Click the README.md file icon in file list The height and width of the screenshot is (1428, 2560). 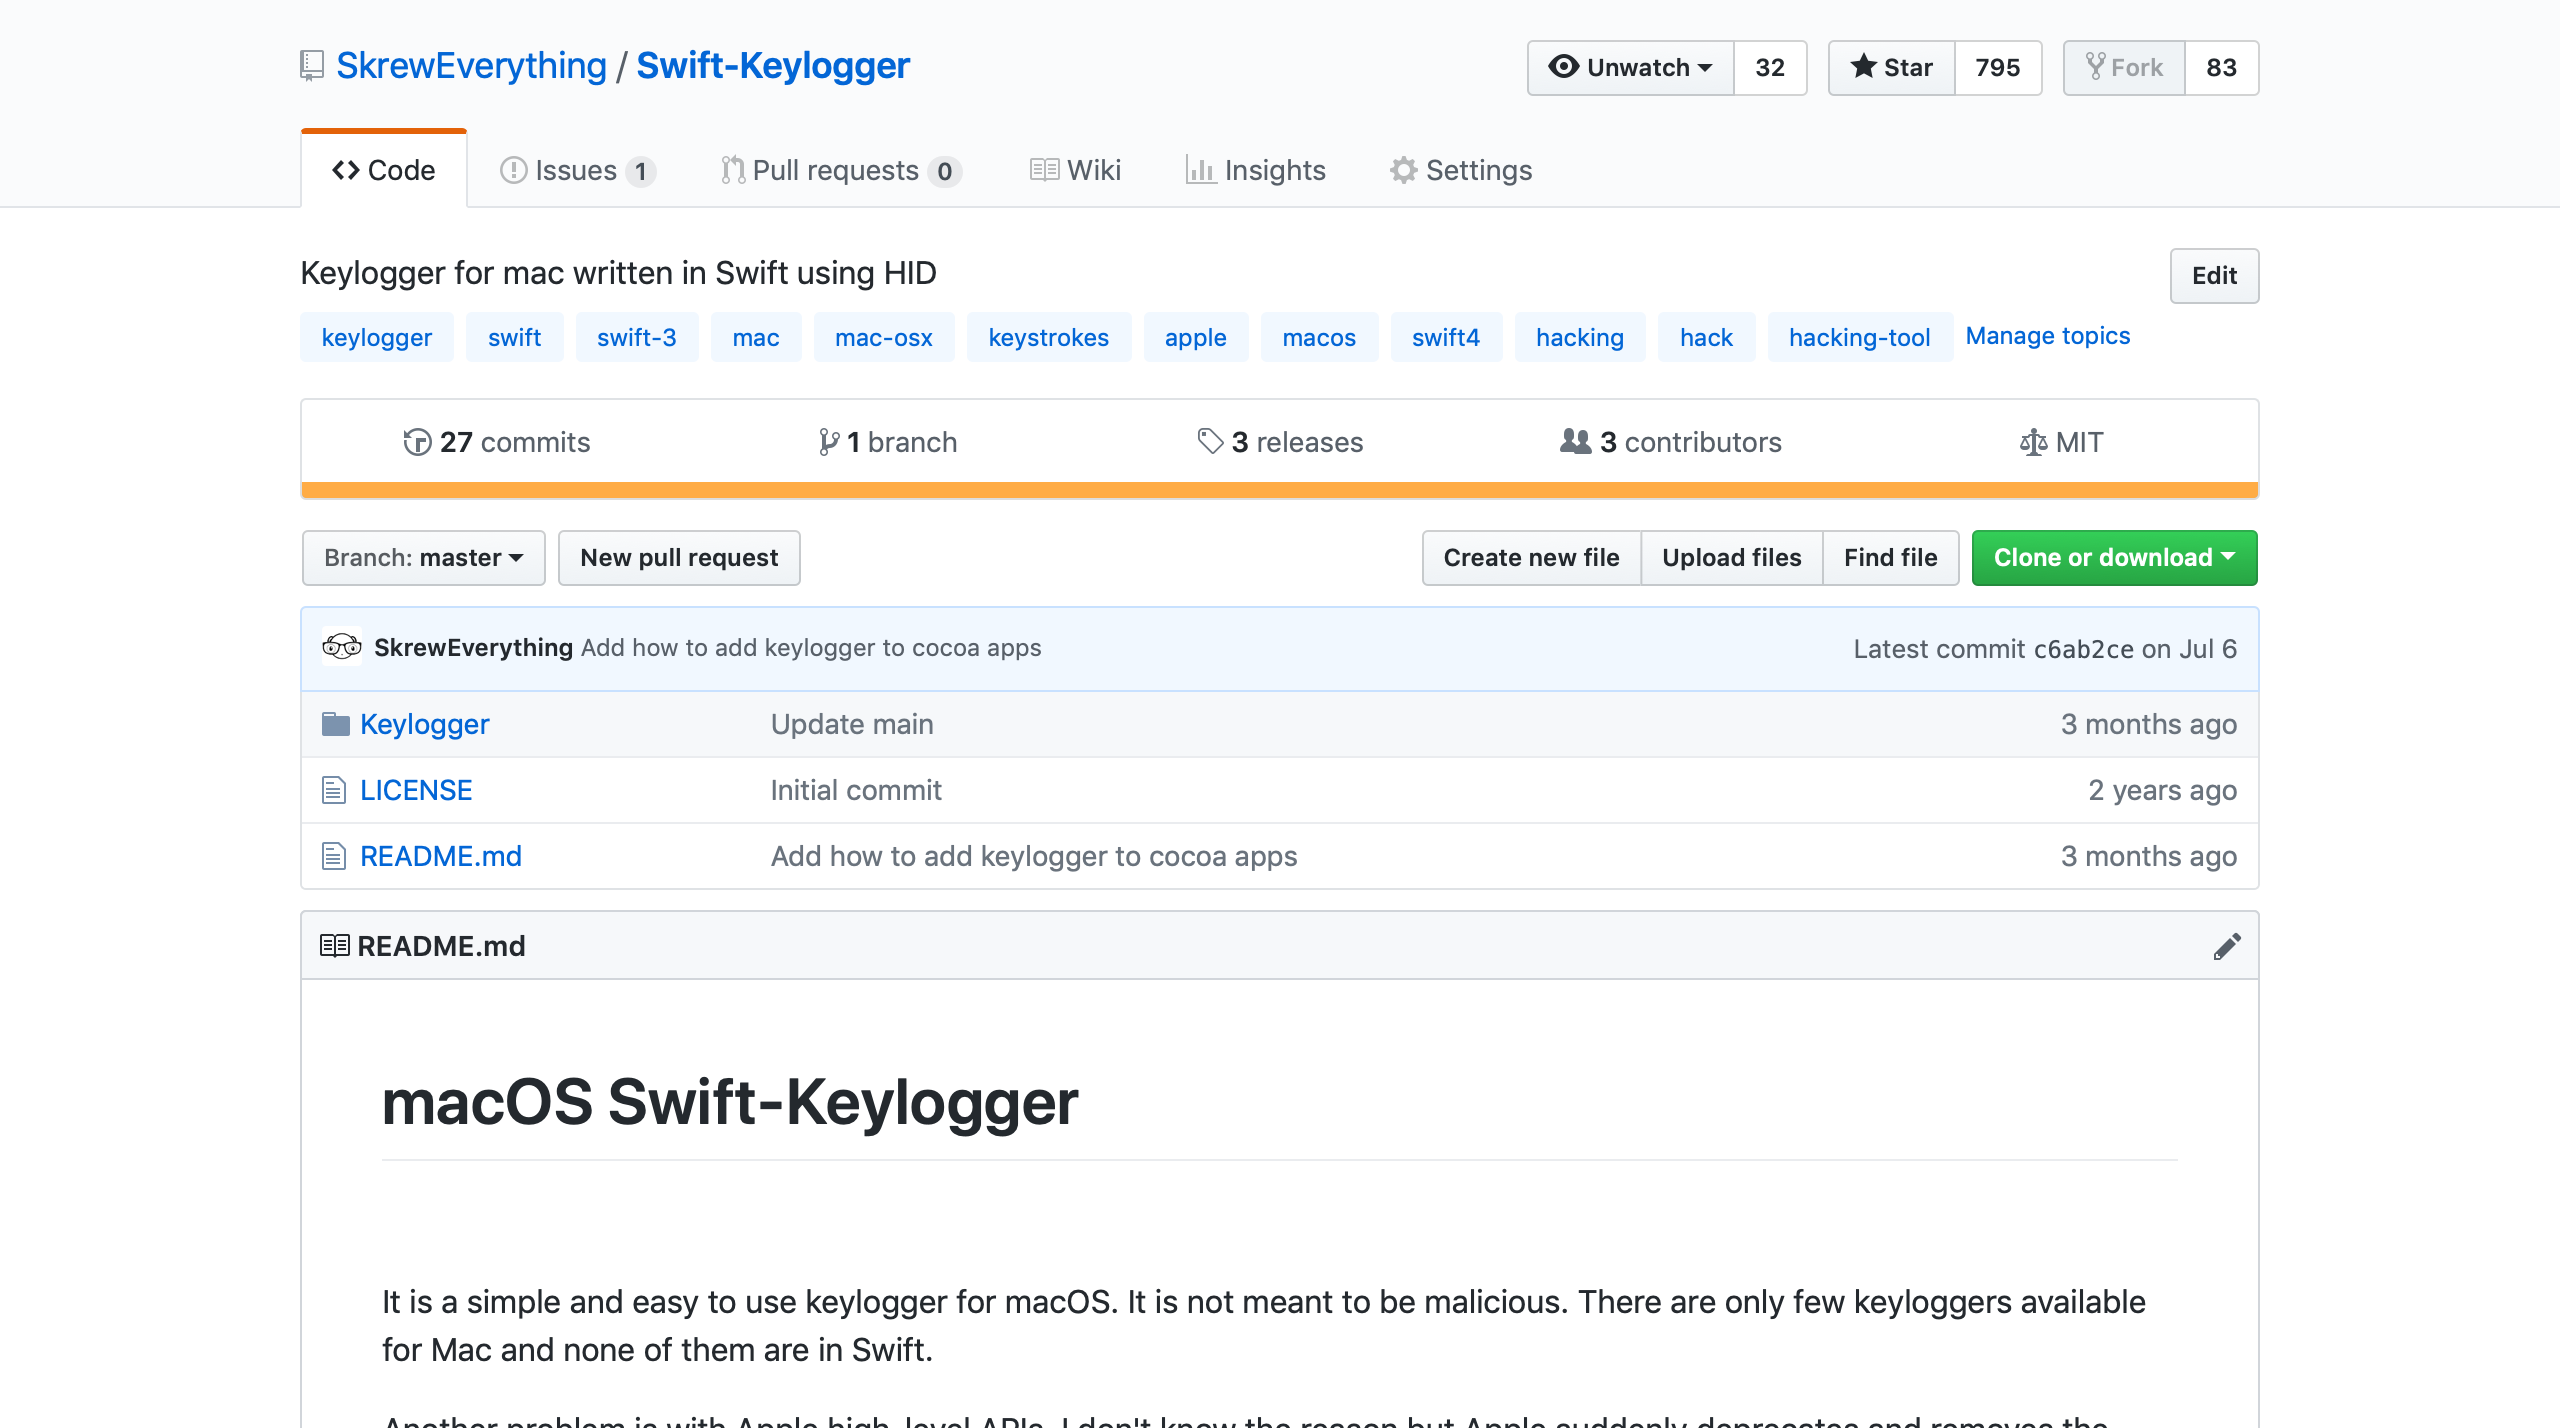[334, 856]
